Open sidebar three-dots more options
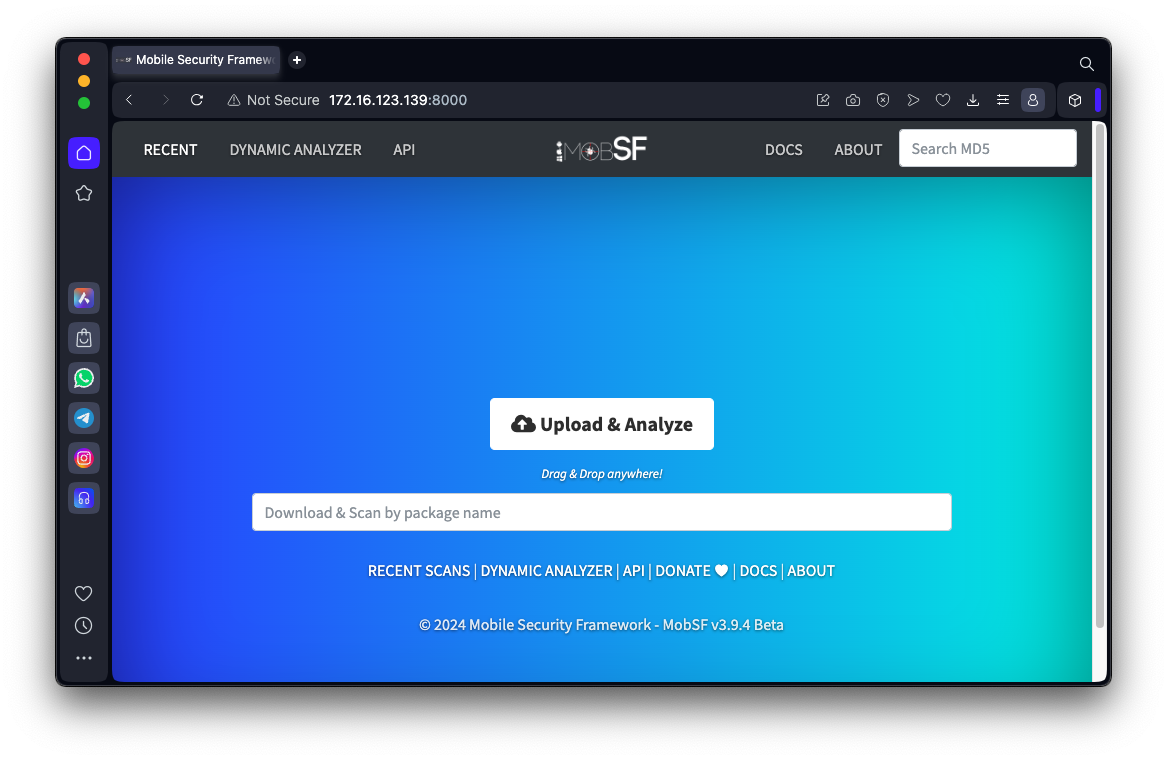This screenshot has height=760, width=1167. point(83,658)
